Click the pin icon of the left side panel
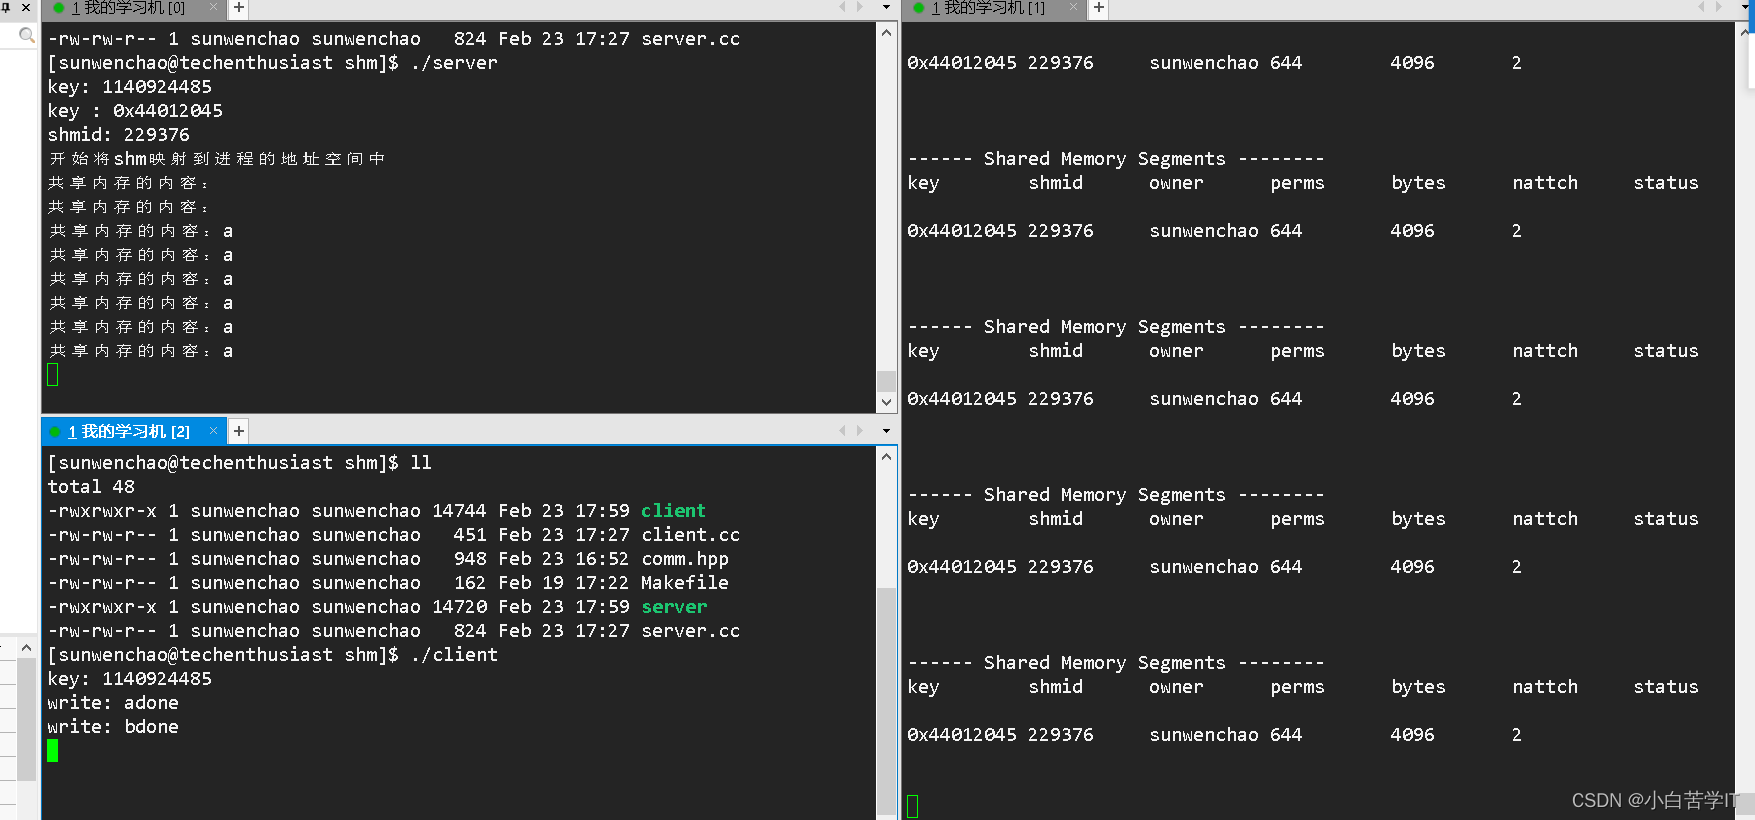 (x=6, y=7)
